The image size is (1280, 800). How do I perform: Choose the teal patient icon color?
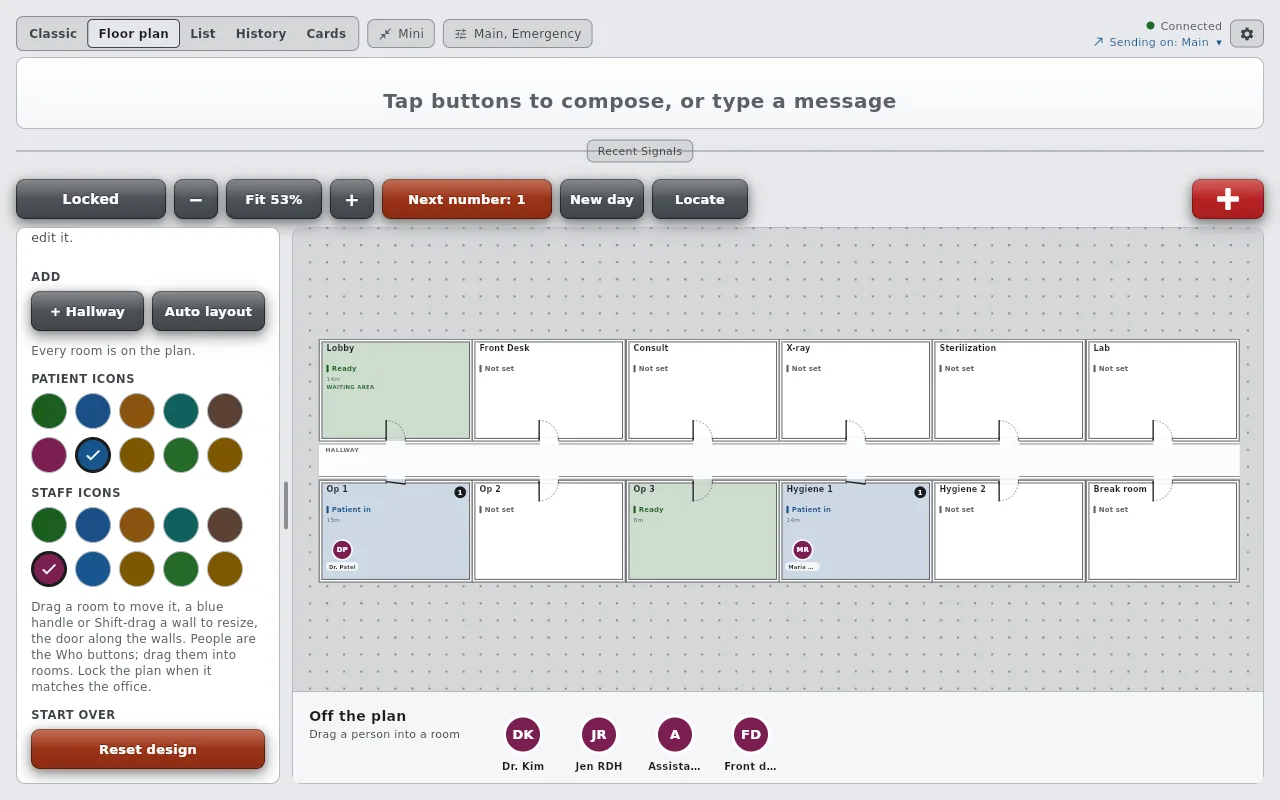click(181, 411)
